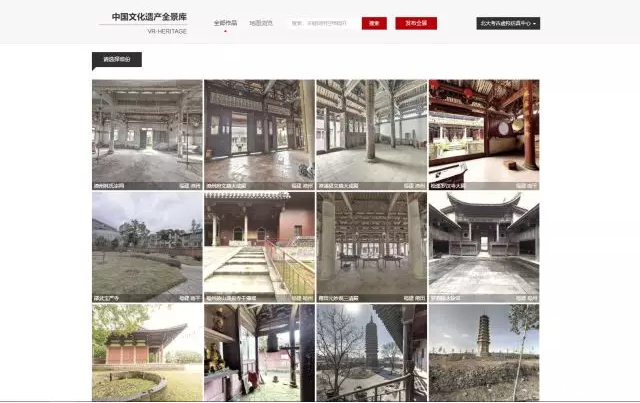View the hall with single central wooden column
Screen dimensions: 640x403
[x=371, y=134]
